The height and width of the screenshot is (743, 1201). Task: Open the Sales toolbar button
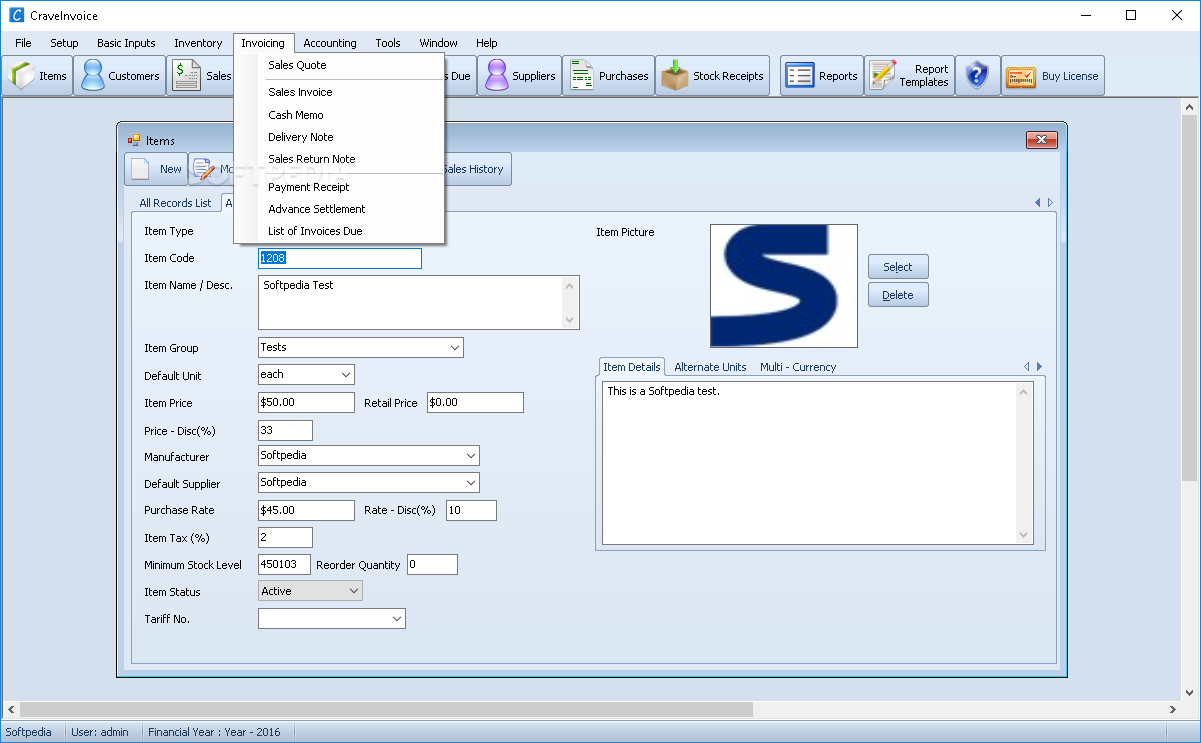point(199,76)
